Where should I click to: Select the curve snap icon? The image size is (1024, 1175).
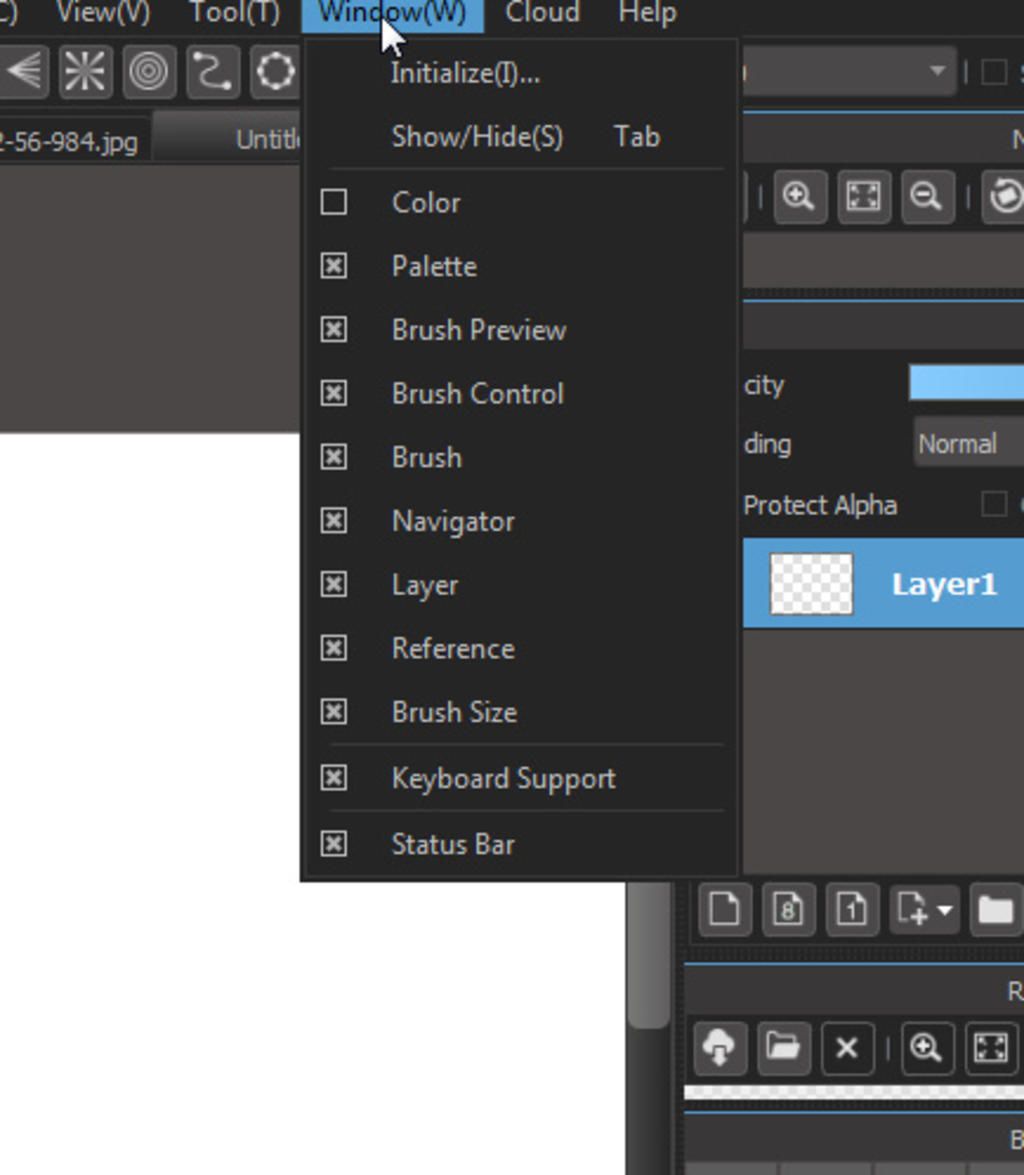tap(213, 71)
